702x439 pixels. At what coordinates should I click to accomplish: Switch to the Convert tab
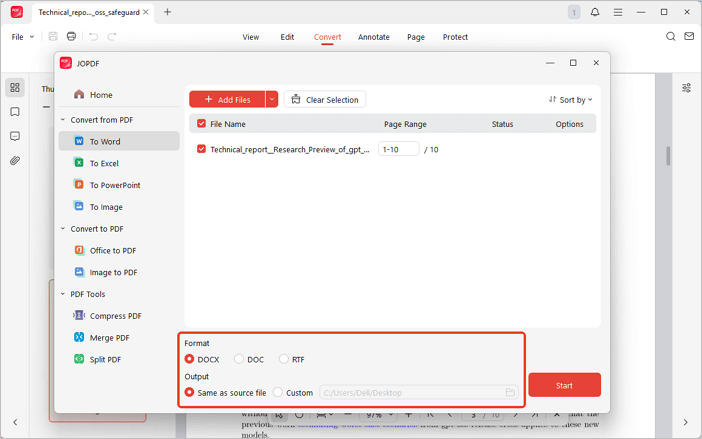coord(327,37)
